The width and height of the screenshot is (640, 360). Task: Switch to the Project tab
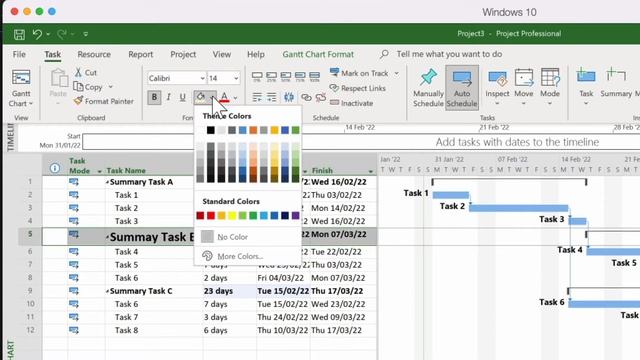(x=183, y=54)
